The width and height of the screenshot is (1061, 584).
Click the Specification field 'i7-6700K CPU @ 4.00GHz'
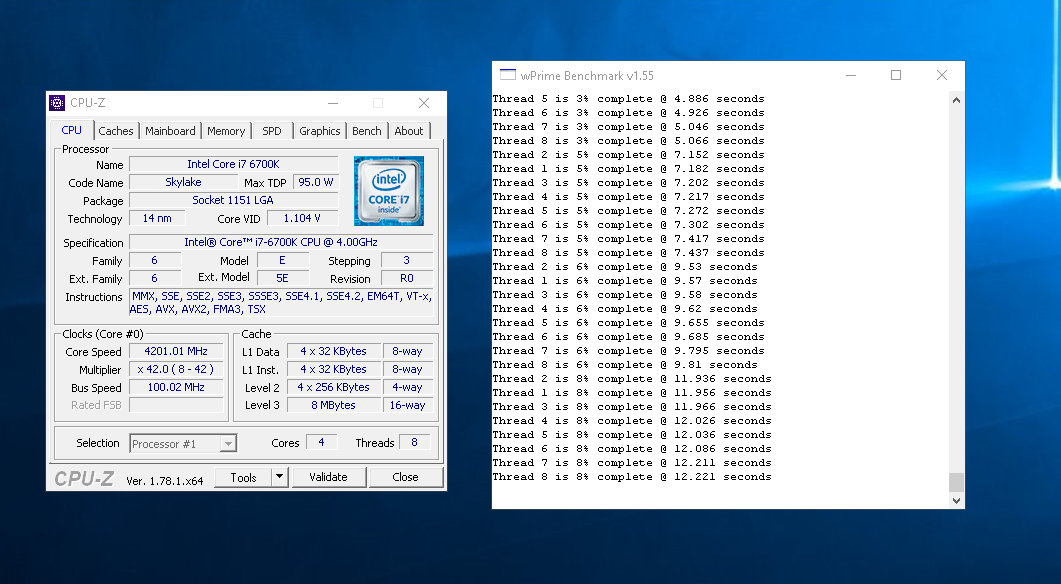(x=281, y=242)
